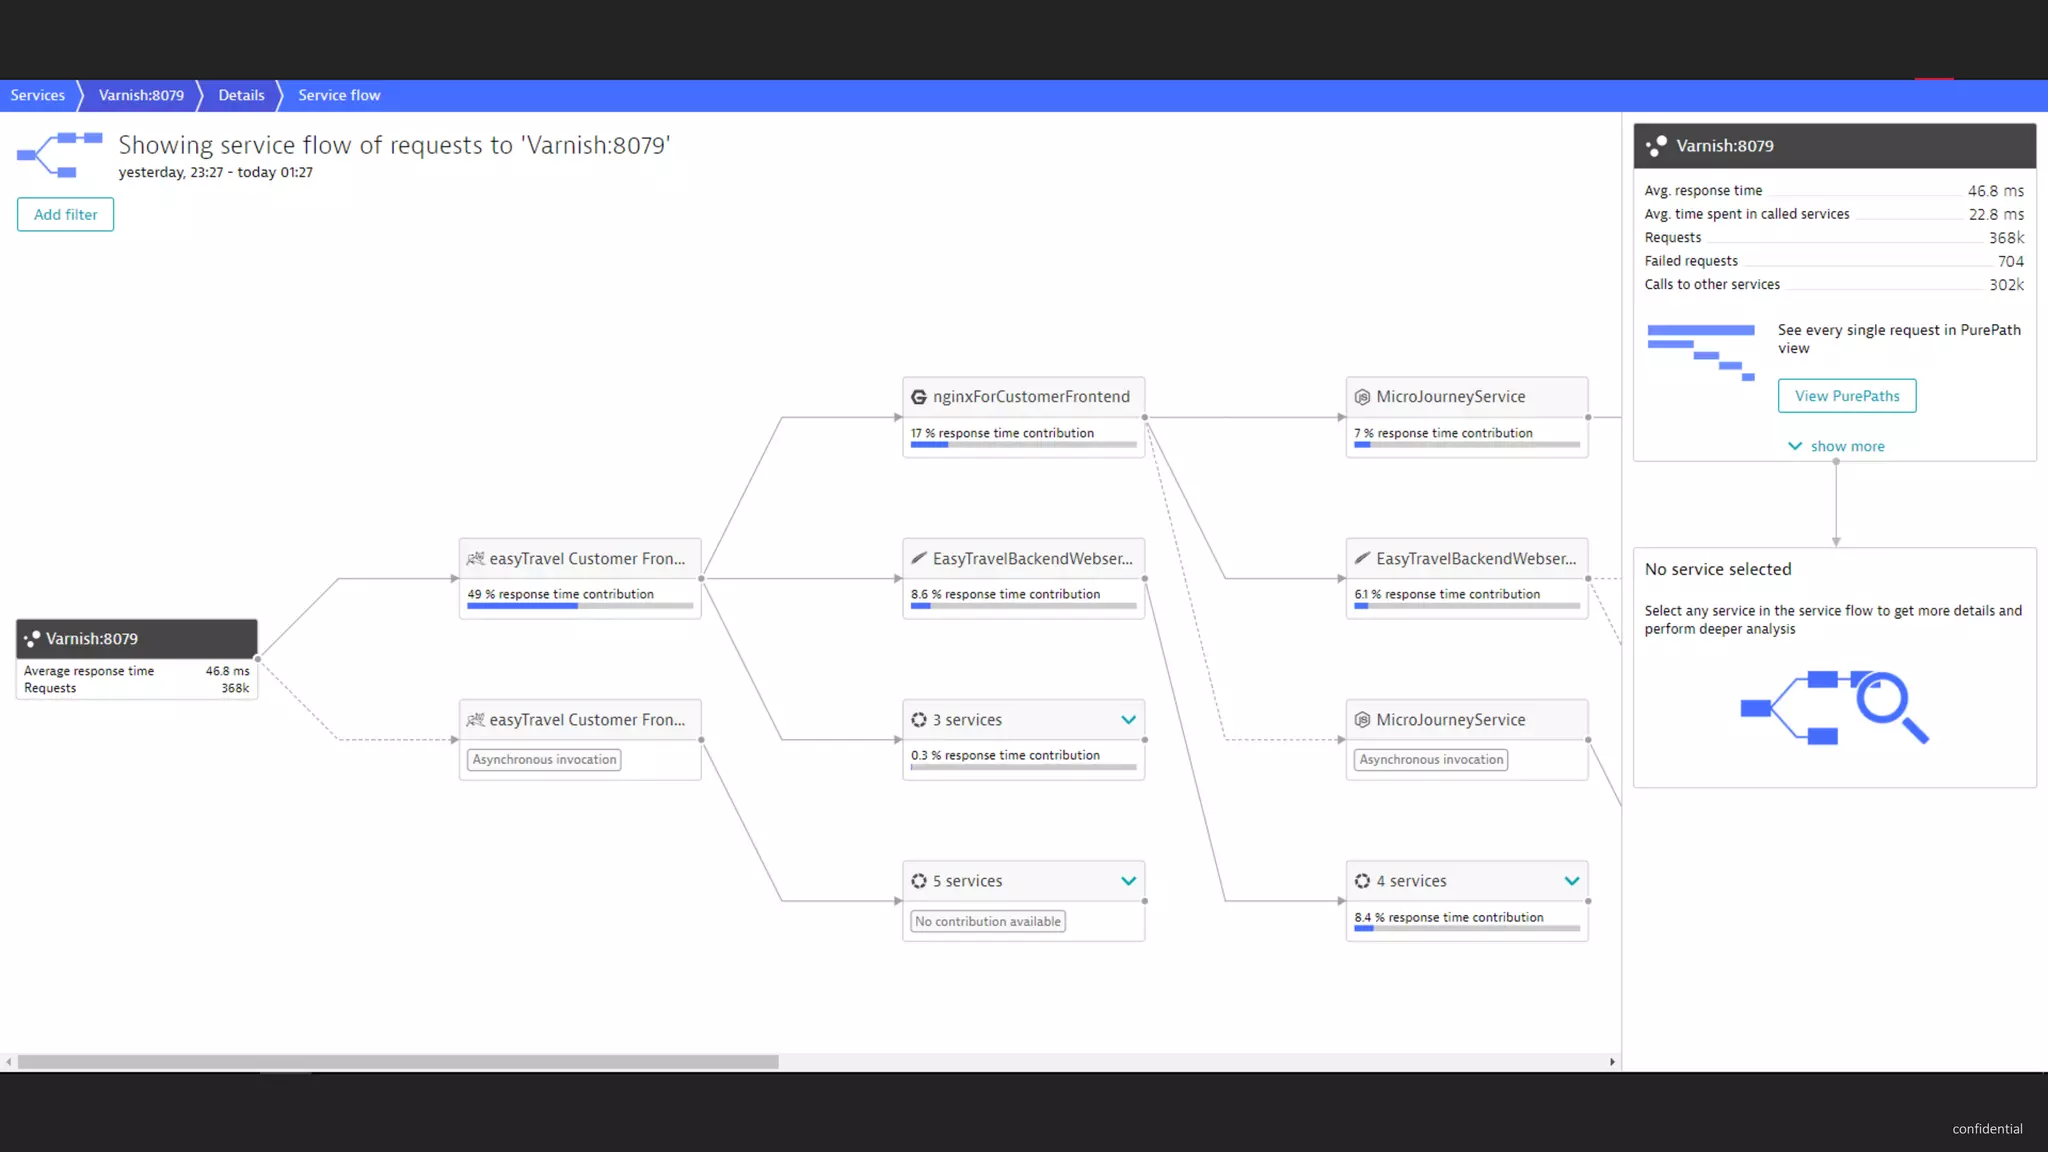Expand the 3 services group chevron
Image resolution: width=2048 pixels, height=1152 pixels.
pyautogui.click(x=1128, y=720)
